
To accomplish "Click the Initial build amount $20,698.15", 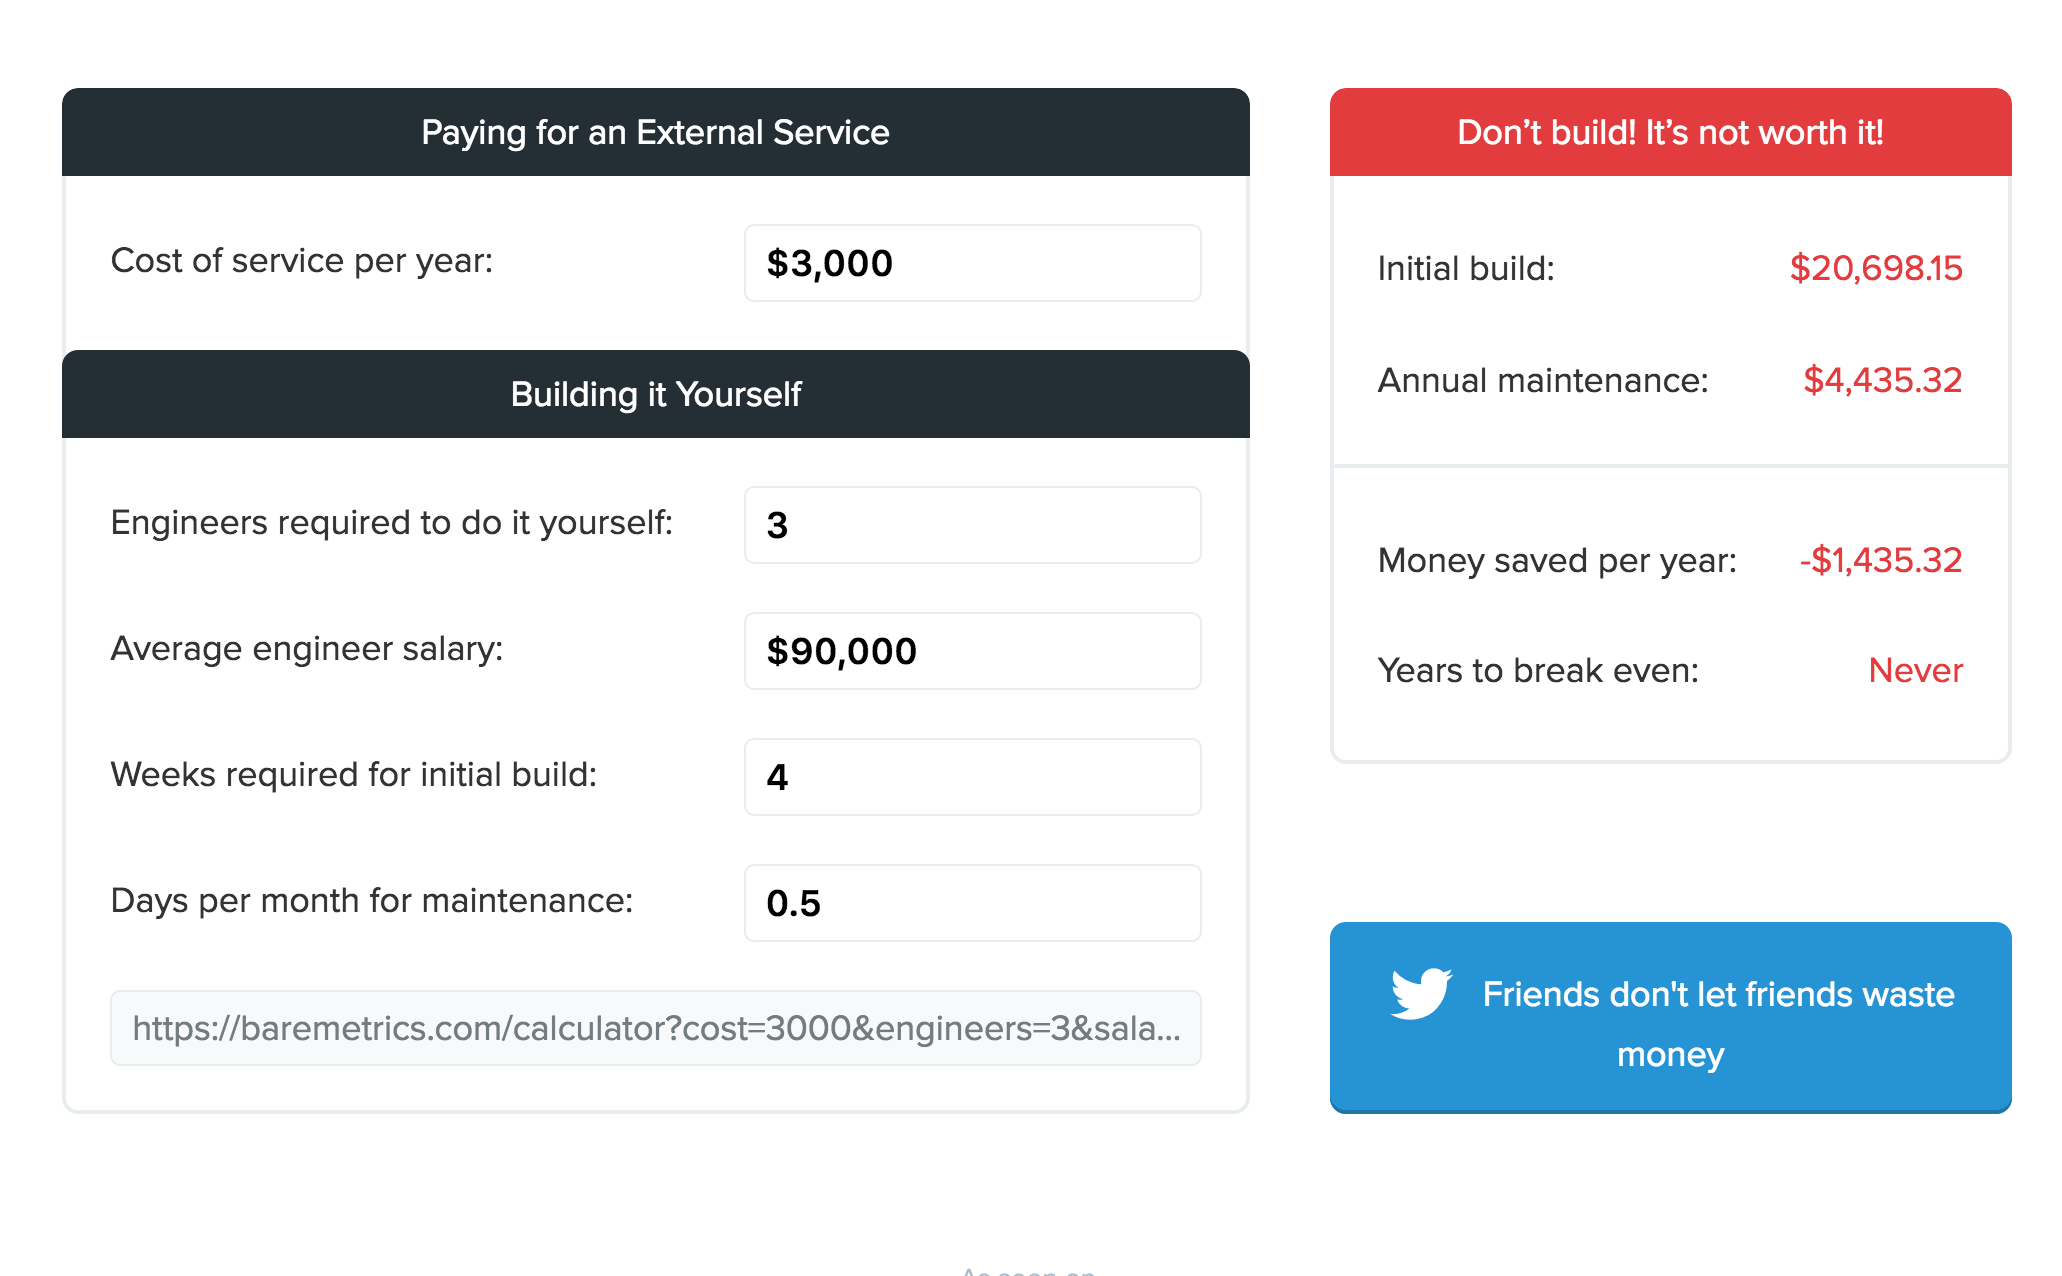I will pos(1876,268).
